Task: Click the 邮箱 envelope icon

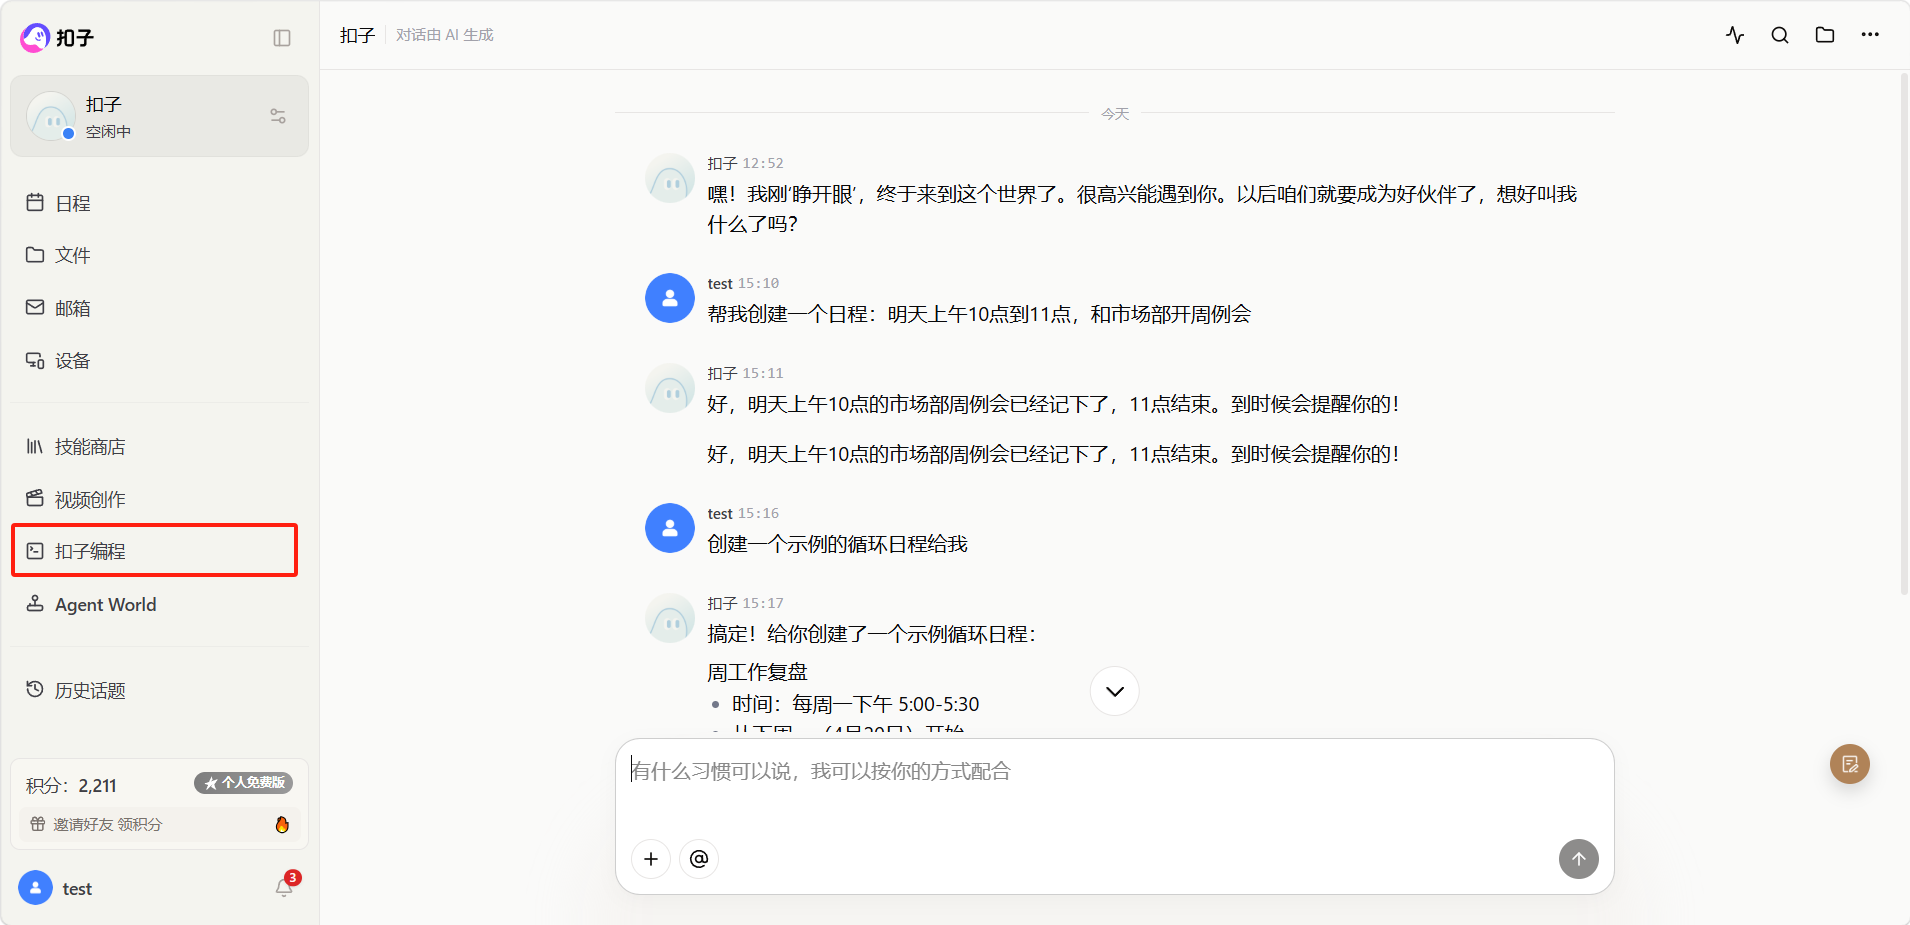Action: pyautogui.click(x=35, y=307)
